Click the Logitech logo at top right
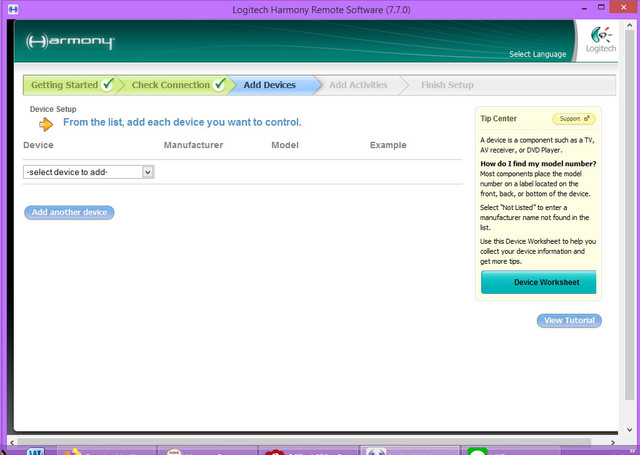 (600, 40)
